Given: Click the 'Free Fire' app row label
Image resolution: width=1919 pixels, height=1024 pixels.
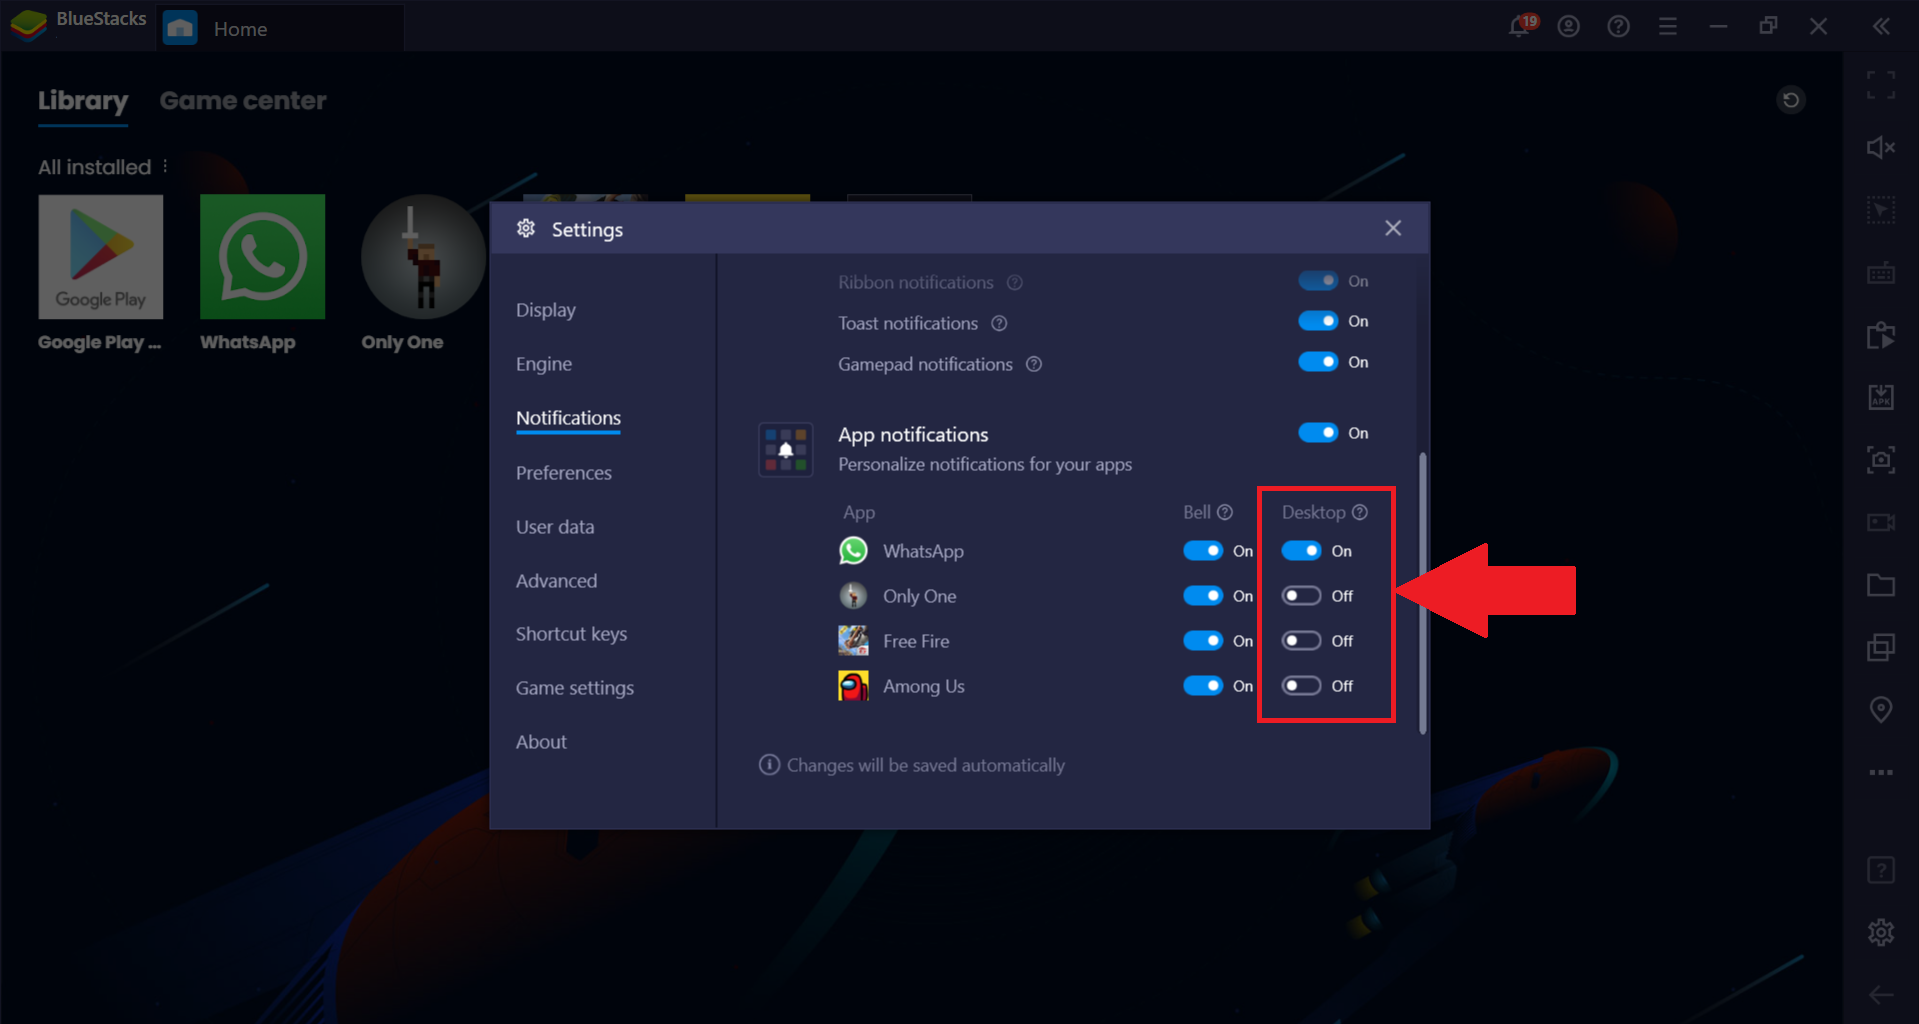Looking at the screenshot, I should tap(916, 641).
